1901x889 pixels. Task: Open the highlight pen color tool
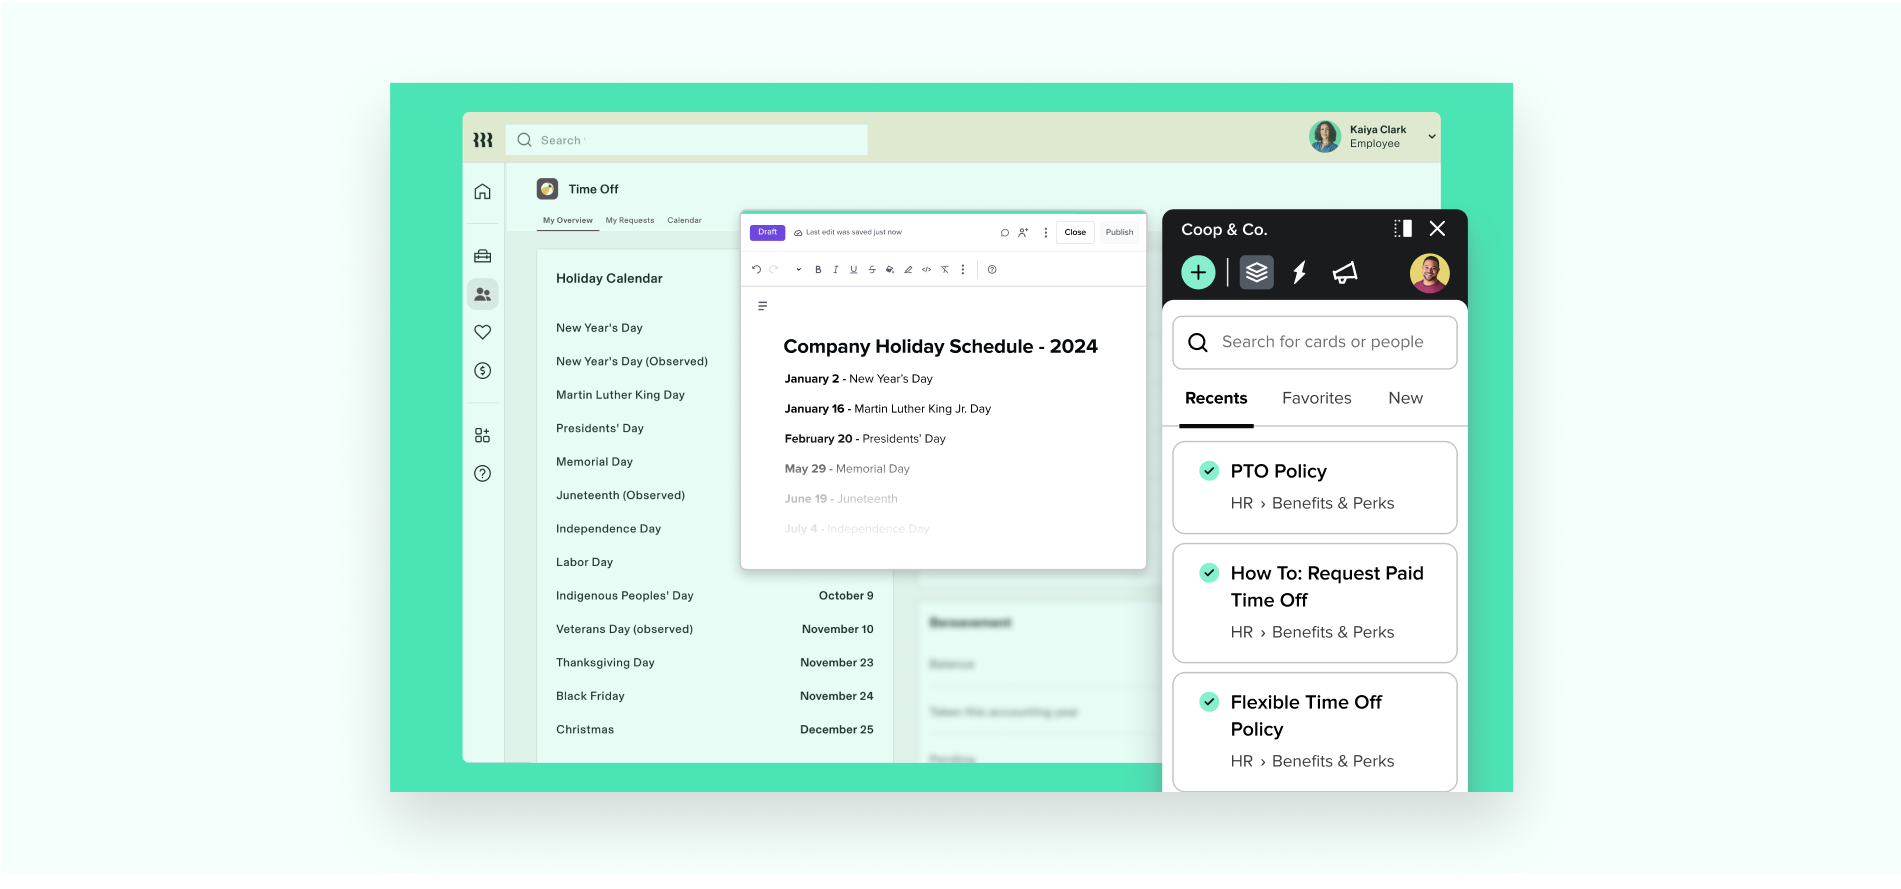coord(908,269)
